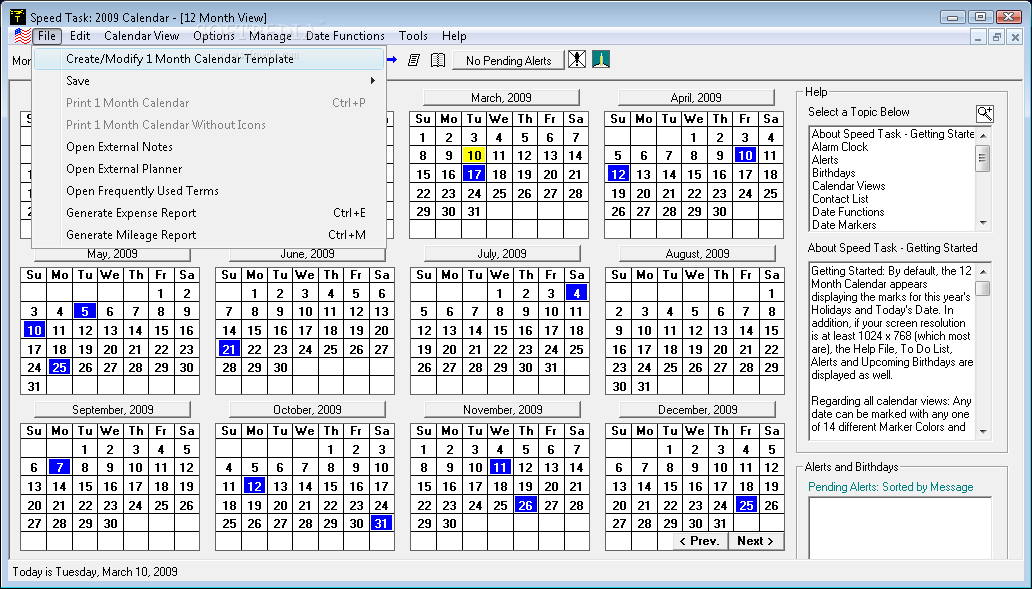Select Open Frequently Used Terms
1032x589 pixels.
208,191
